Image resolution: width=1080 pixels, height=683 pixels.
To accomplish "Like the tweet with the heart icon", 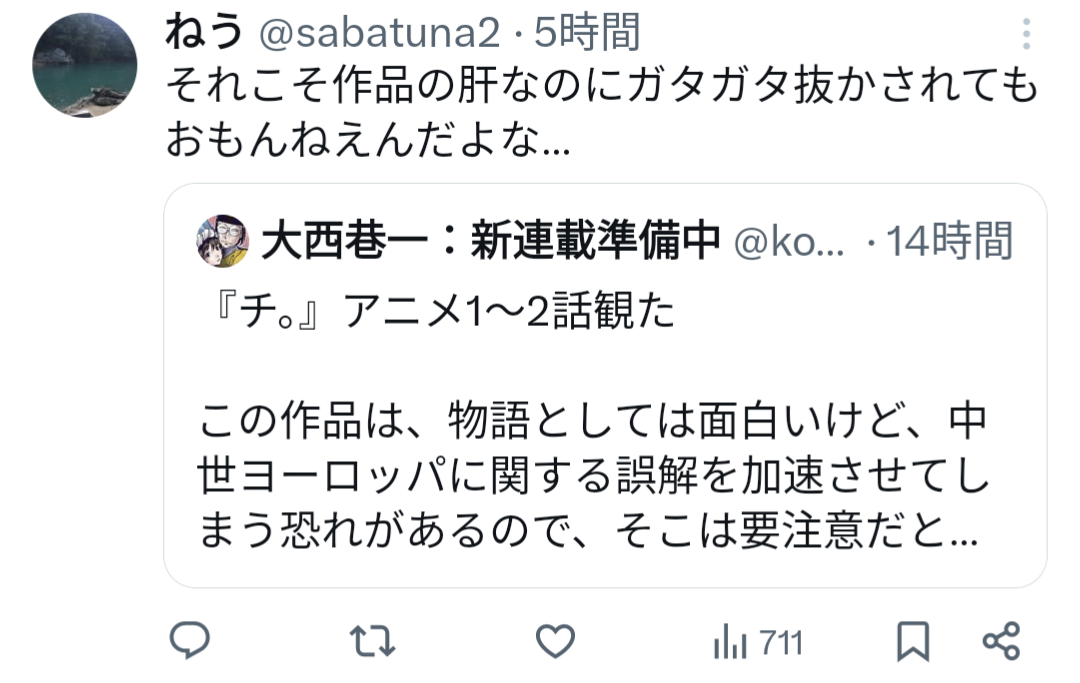I will pyautogui.click(x=556, y=641).
